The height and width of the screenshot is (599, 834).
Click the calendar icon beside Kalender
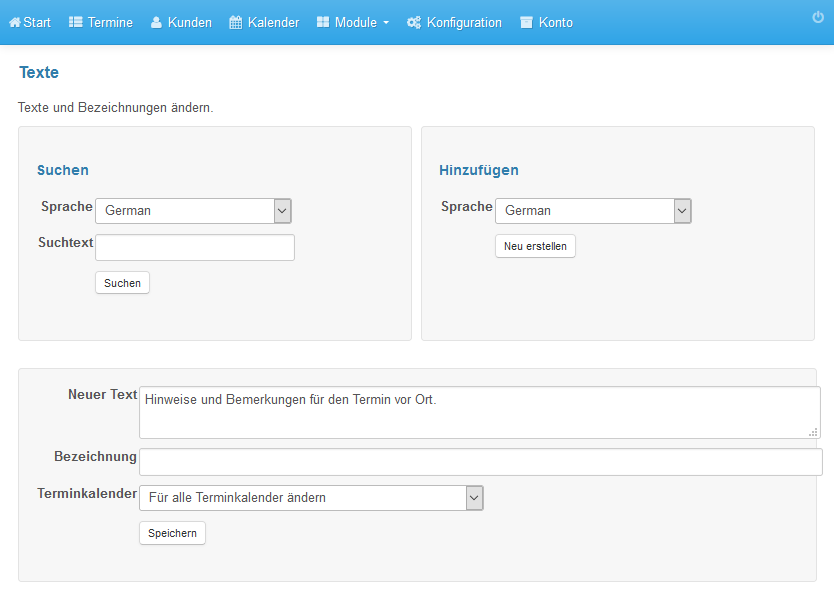click(x=236, y=22)
